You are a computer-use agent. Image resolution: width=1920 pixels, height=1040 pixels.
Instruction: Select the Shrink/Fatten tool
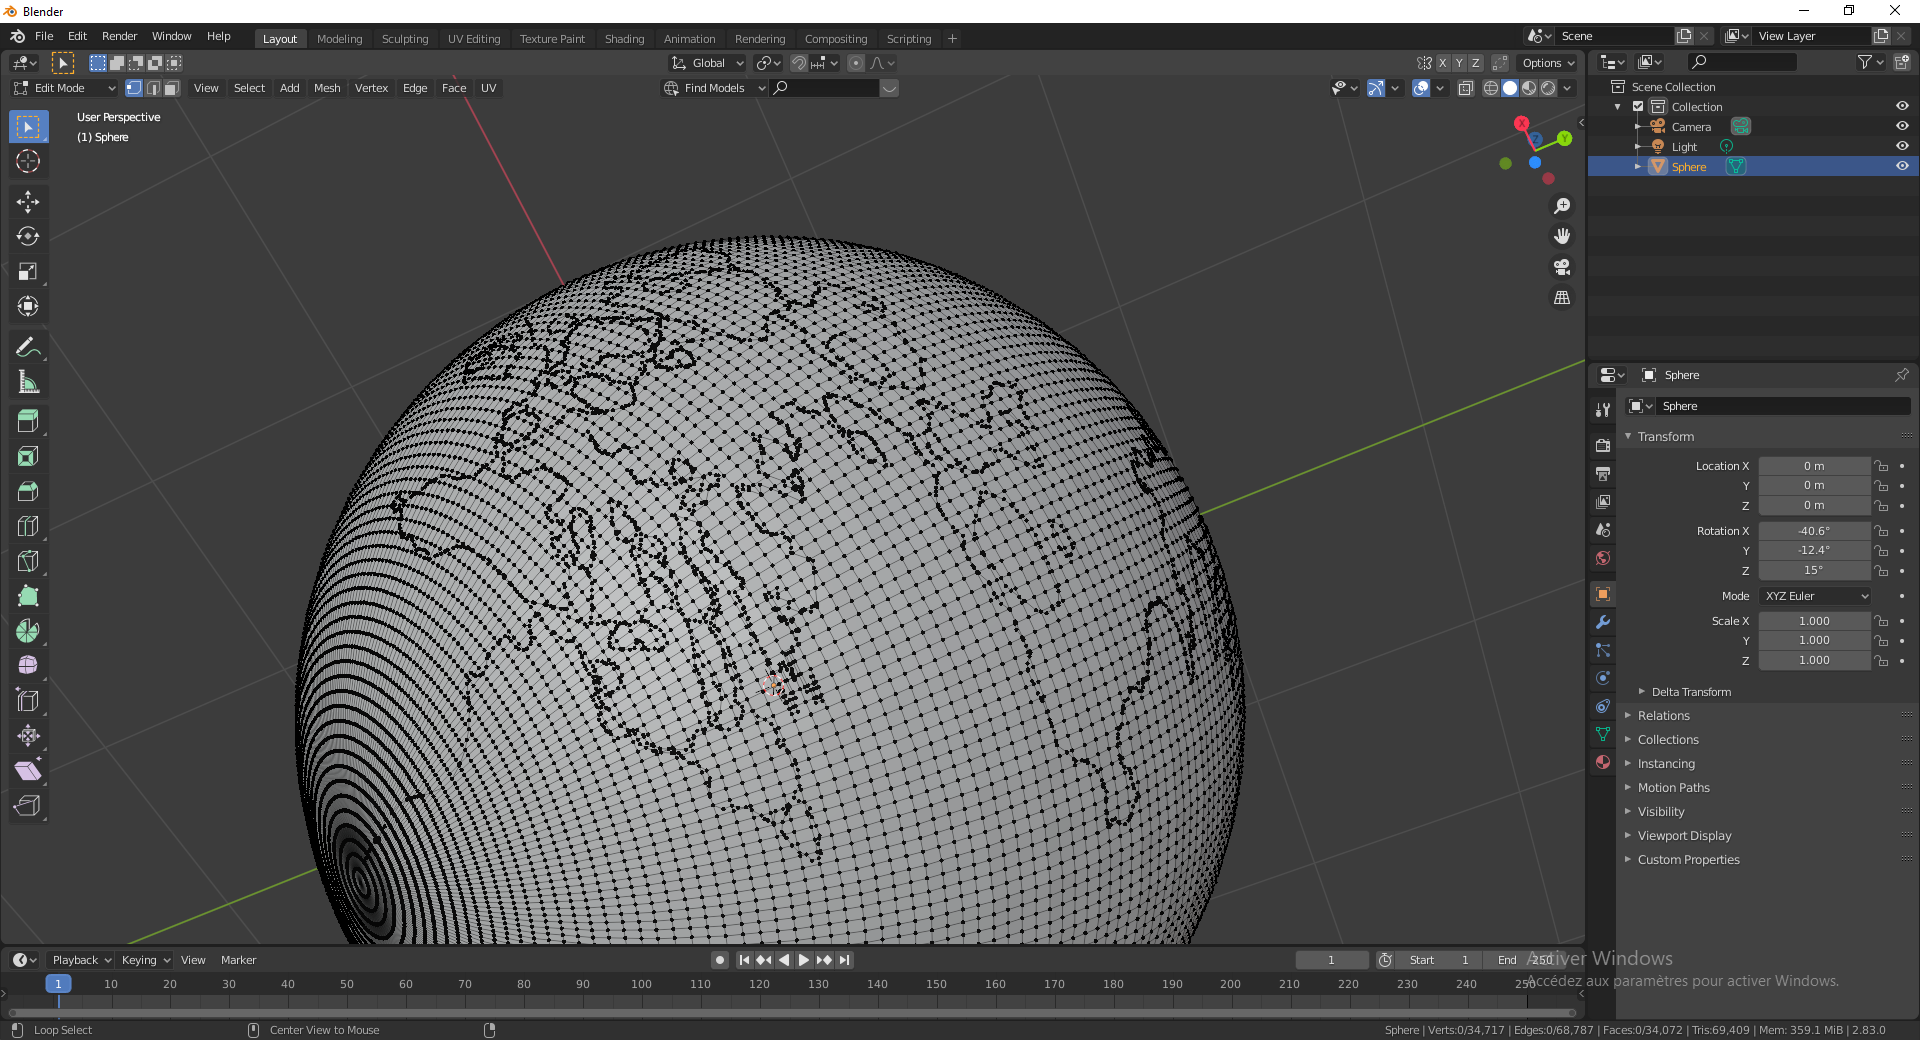coord(28,736)
